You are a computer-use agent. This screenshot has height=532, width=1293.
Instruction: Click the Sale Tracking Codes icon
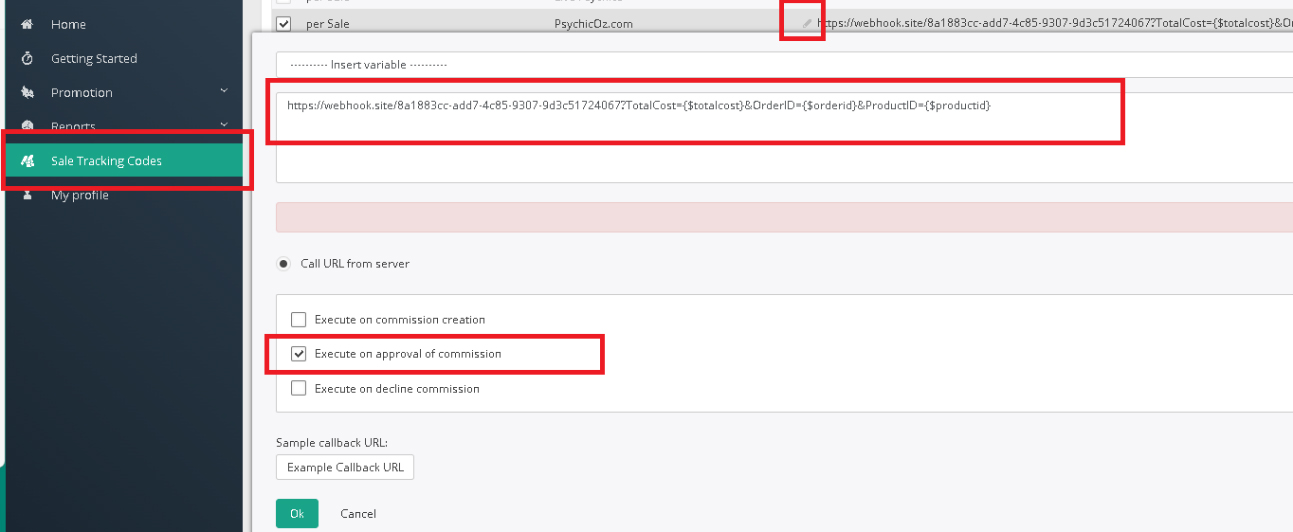[27, 161]
